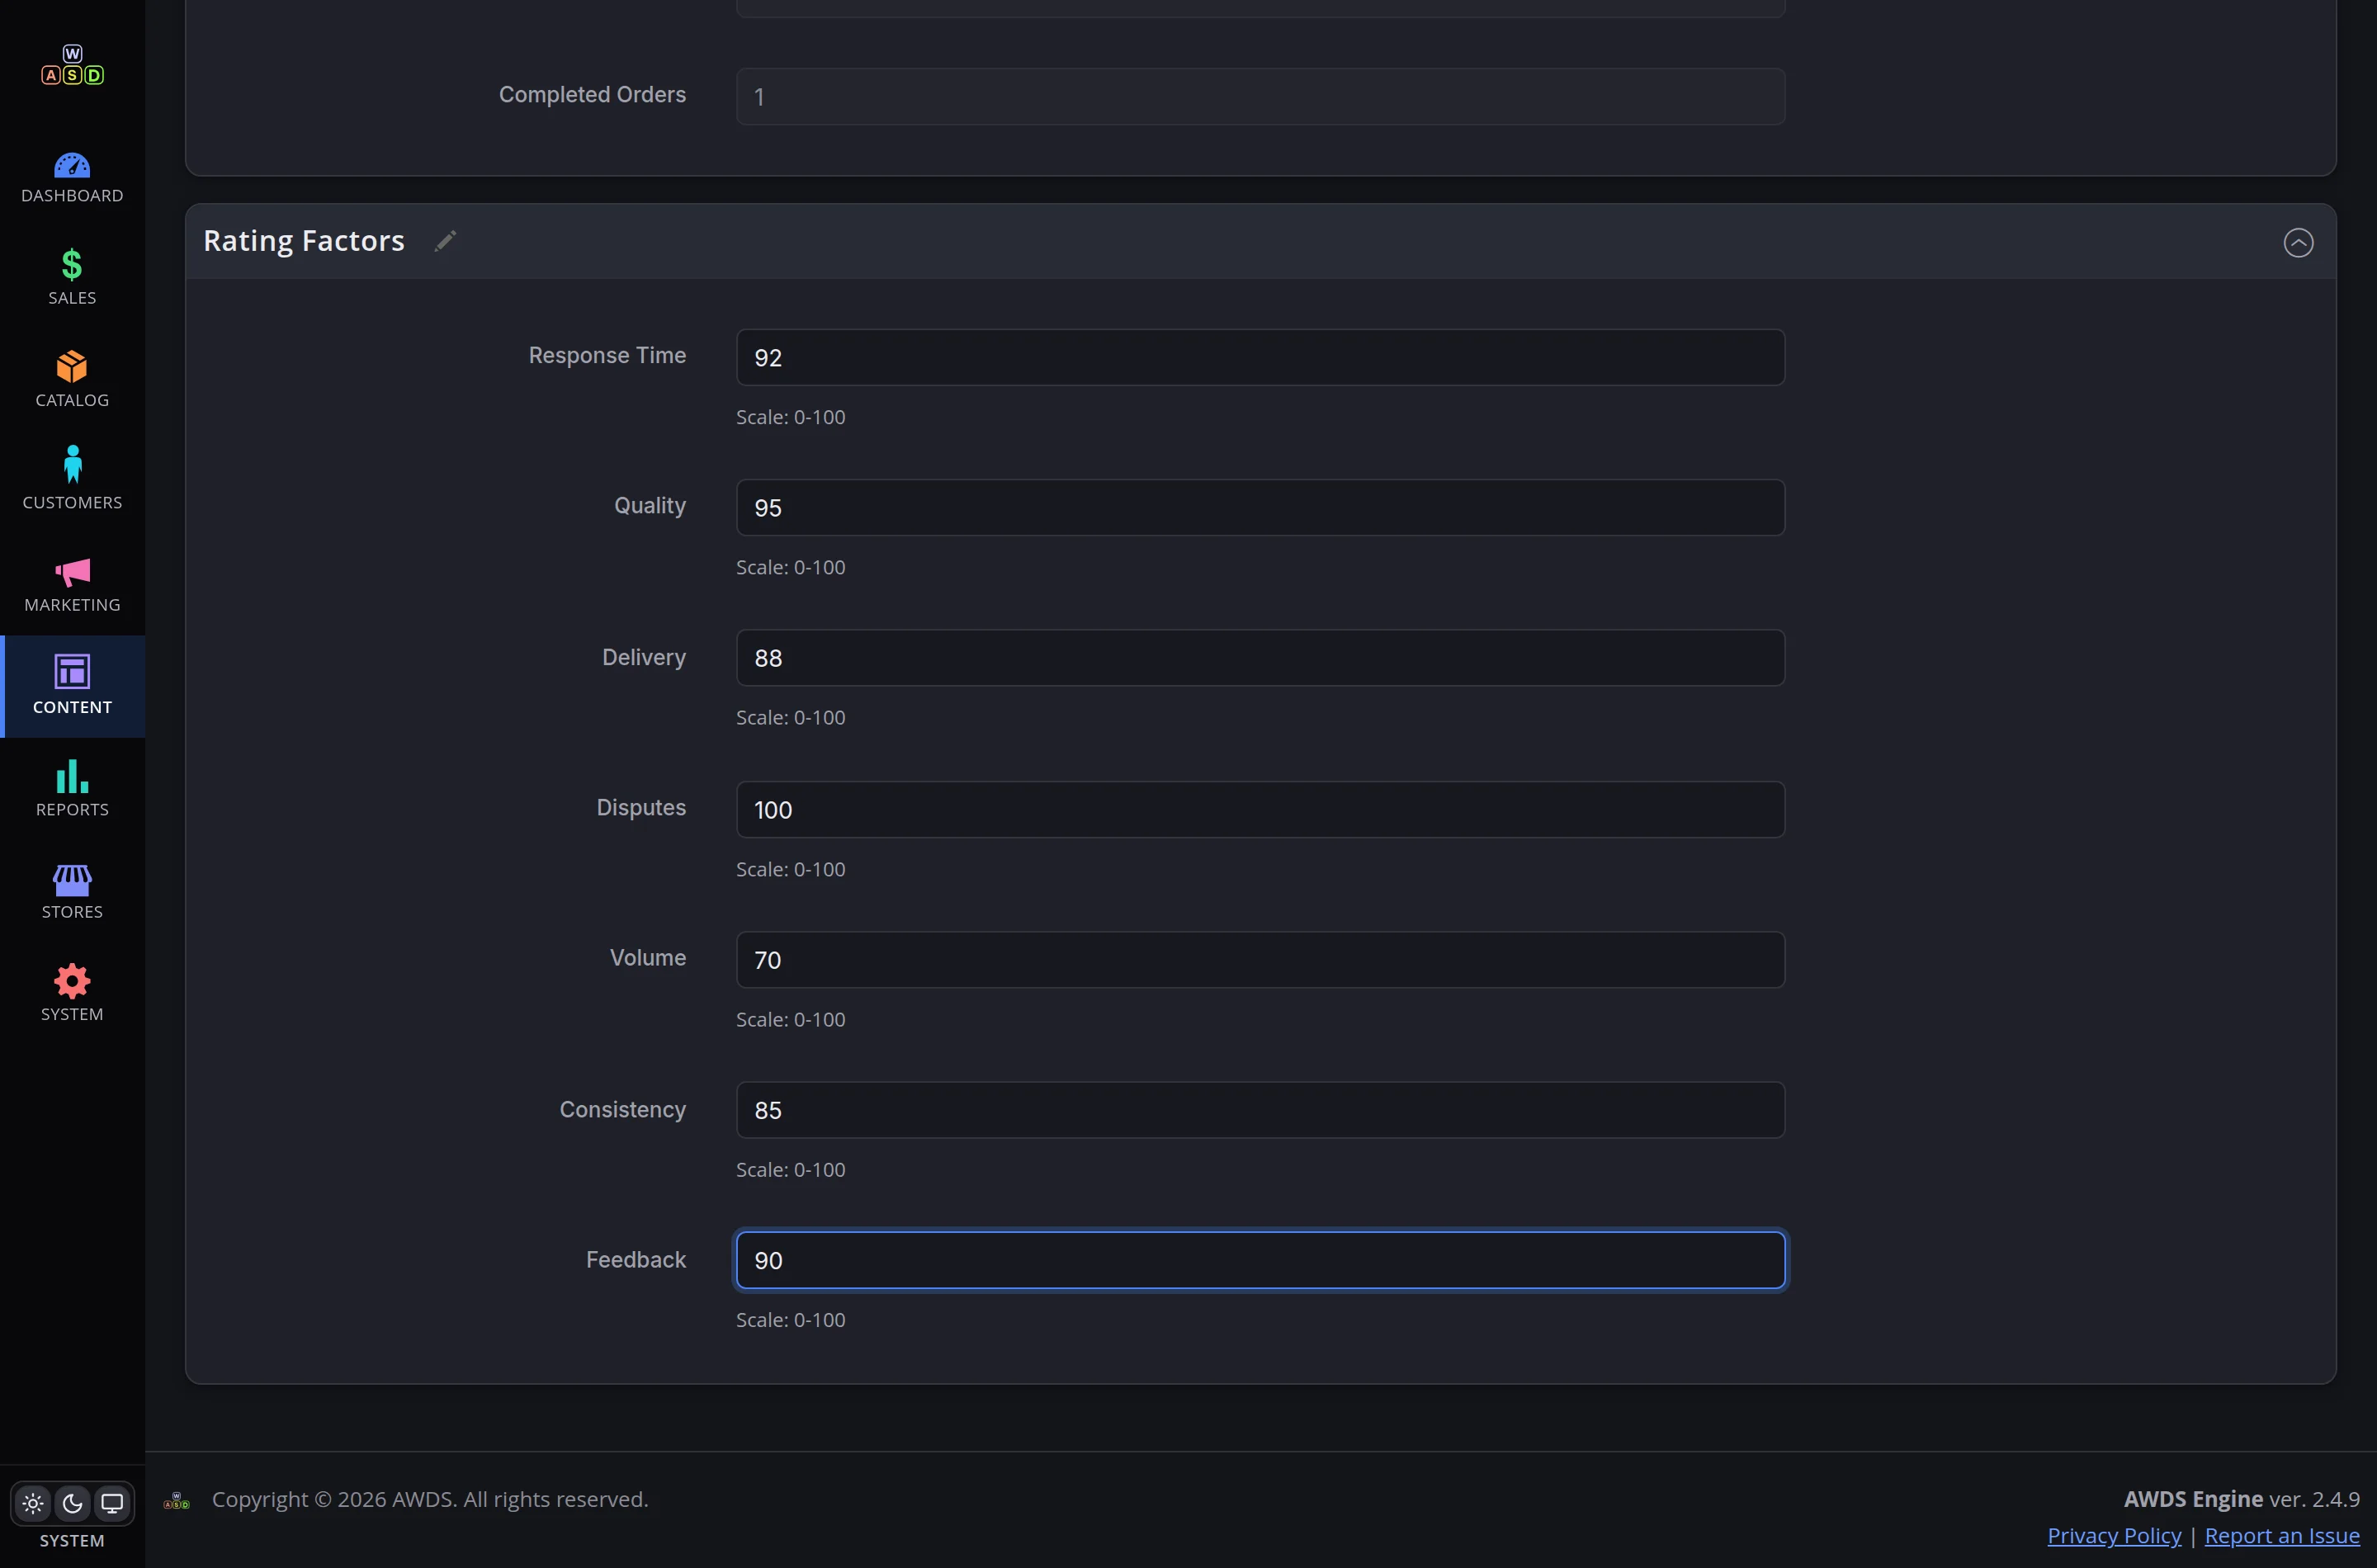2377x1568 pixels.
Task: Click the Rating Factors heading
Action: [304, 241]
